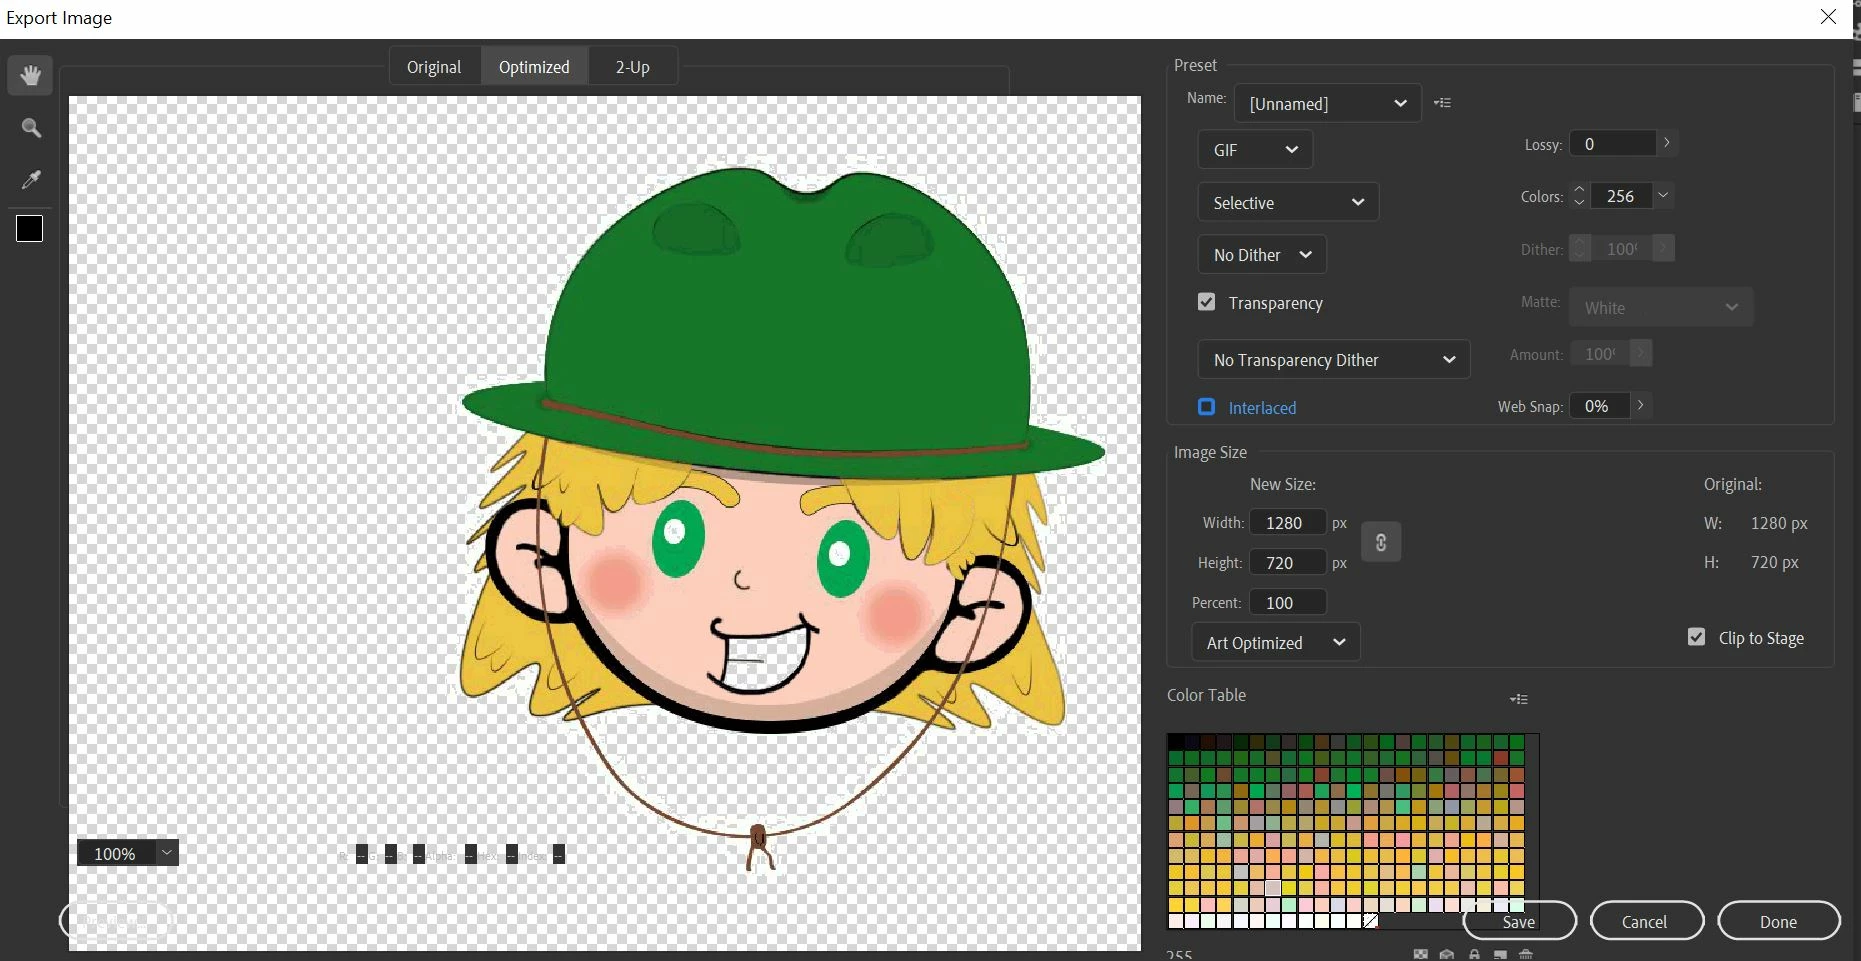The width and height of the screenshot is (1861, 961).
Task: Uncheck Clip to Stage
Action: [1697, 637]
